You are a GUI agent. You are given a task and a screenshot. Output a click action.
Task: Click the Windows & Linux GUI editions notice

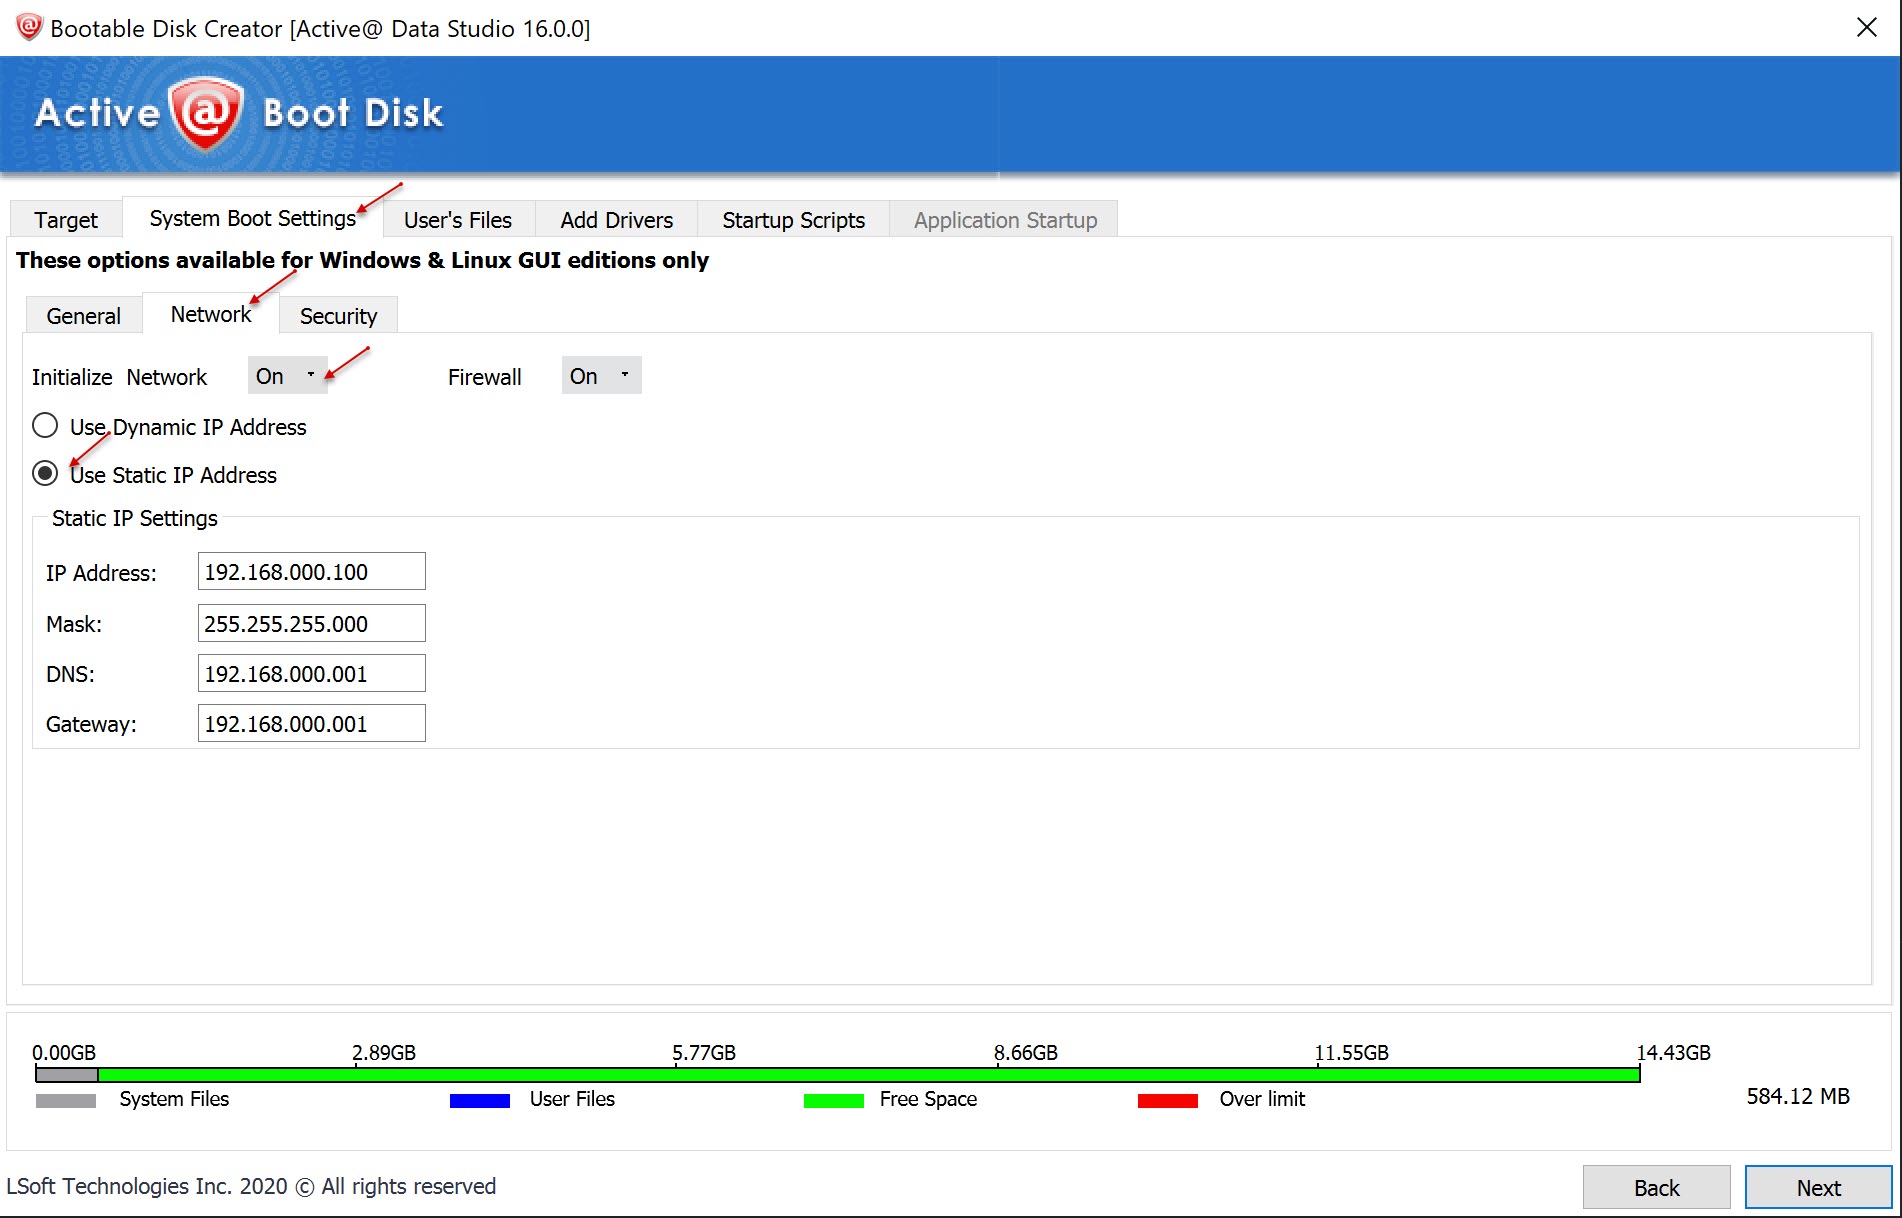point(362,260)
